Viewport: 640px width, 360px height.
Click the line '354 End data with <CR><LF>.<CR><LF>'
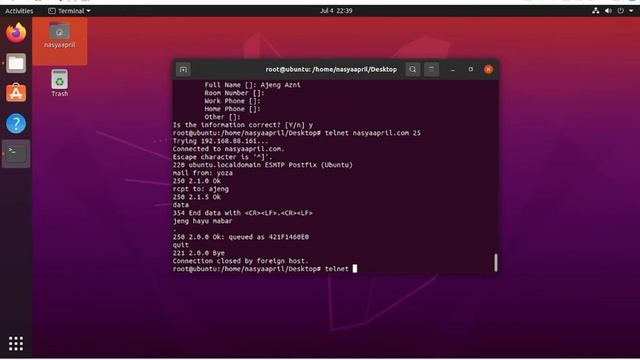click(x=242, y=213)
